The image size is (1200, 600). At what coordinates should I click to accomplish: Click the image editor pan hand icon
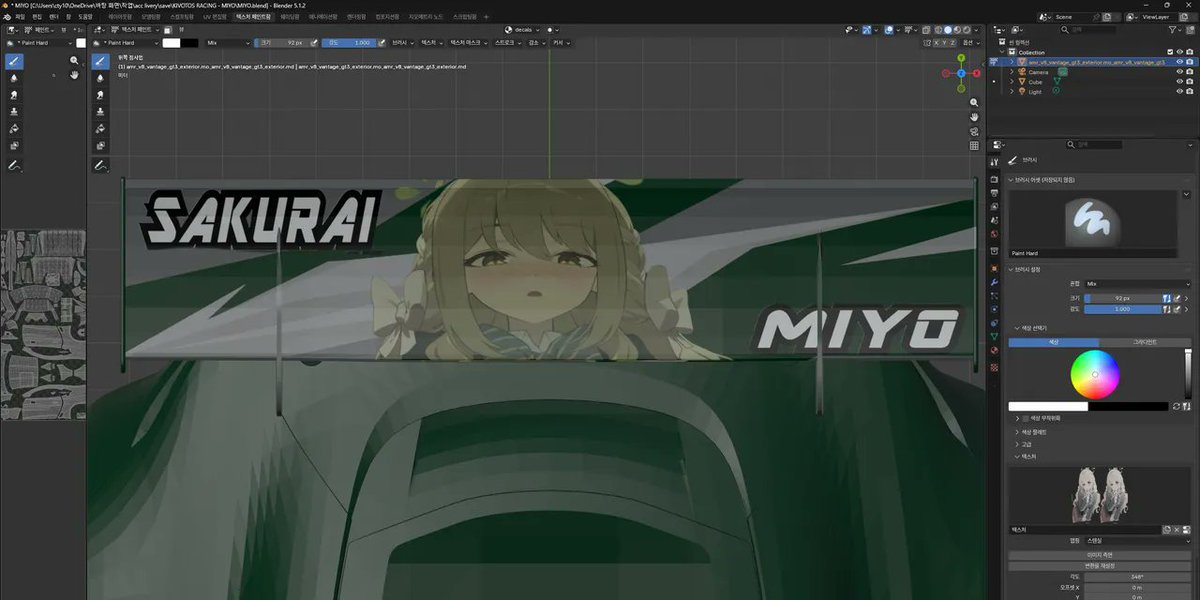click(74, 75)
